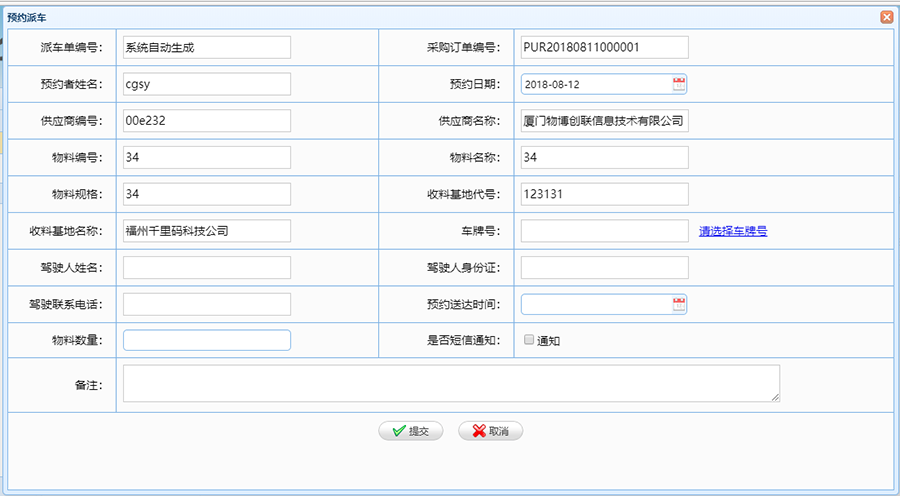Select the 供应商编号 field 00e232
The height and width of the screenshot is (496, 900).
pyautogui.click(x=207, y=121)
